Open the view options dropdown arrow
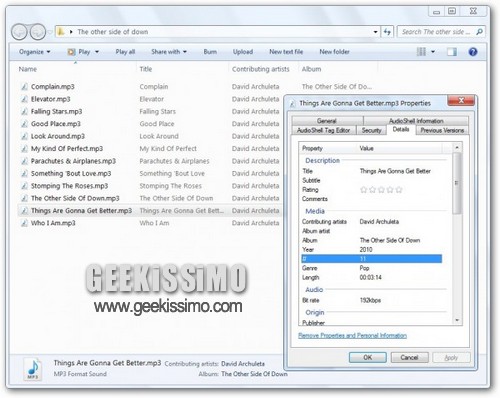The image size is (500, 398). pos(433,52)
